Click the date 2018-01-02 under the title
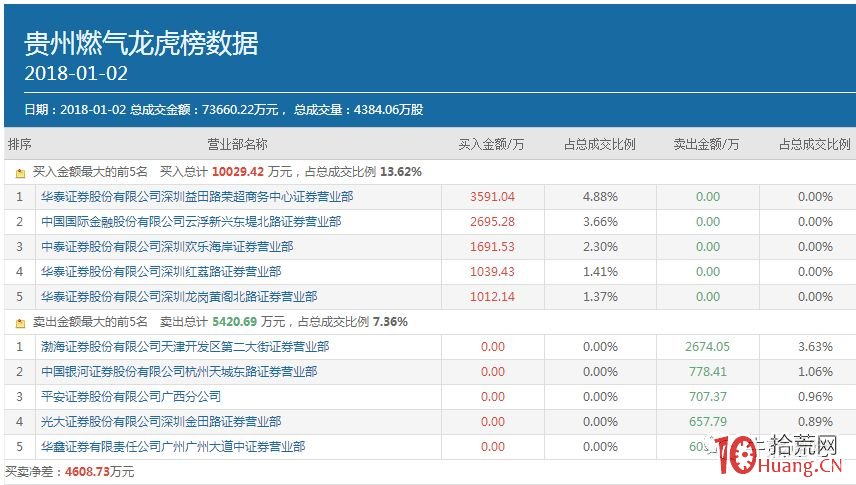The image size is (856, 485). click(76, 74)
